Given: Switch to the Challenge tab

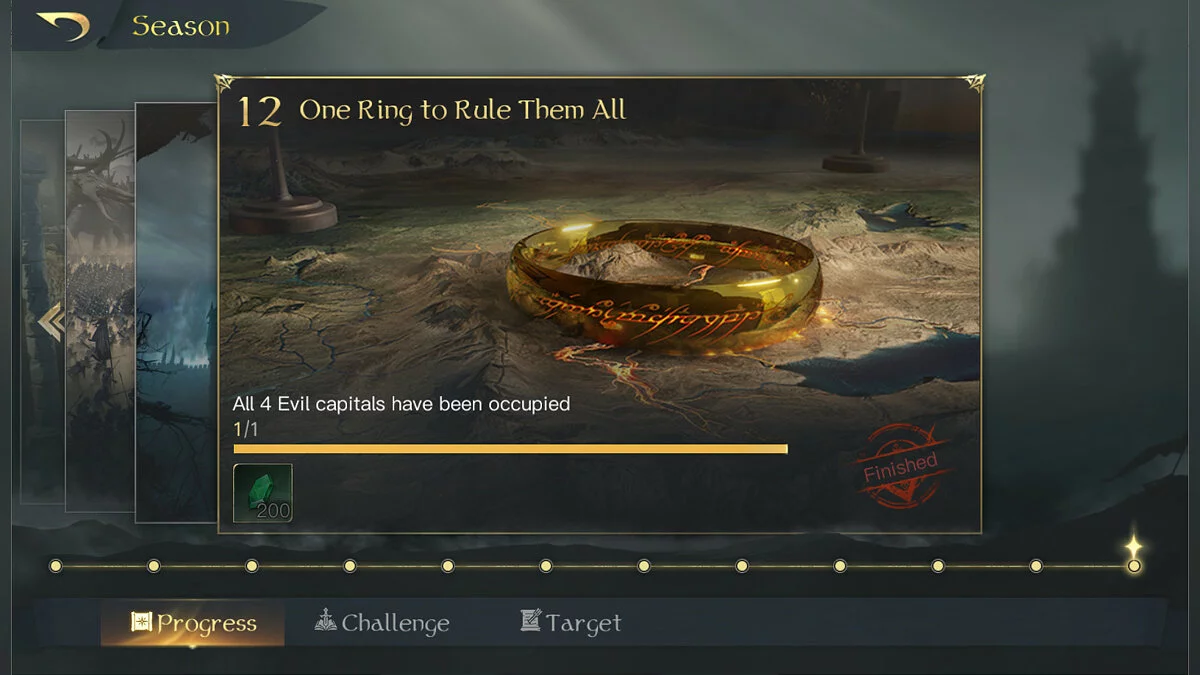Looking at the screenshot, I should click(382, 623).
